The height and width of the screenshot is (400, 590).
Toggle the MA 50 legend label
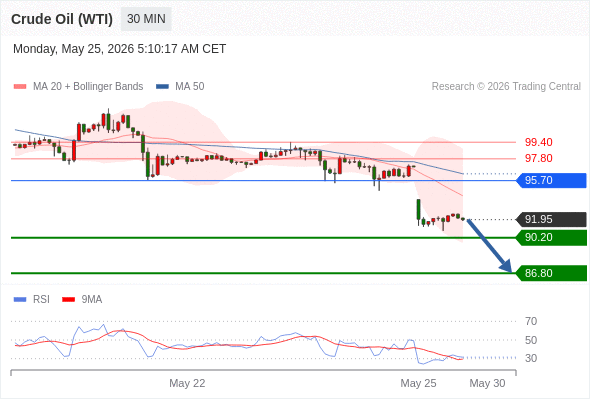[190, 87]
